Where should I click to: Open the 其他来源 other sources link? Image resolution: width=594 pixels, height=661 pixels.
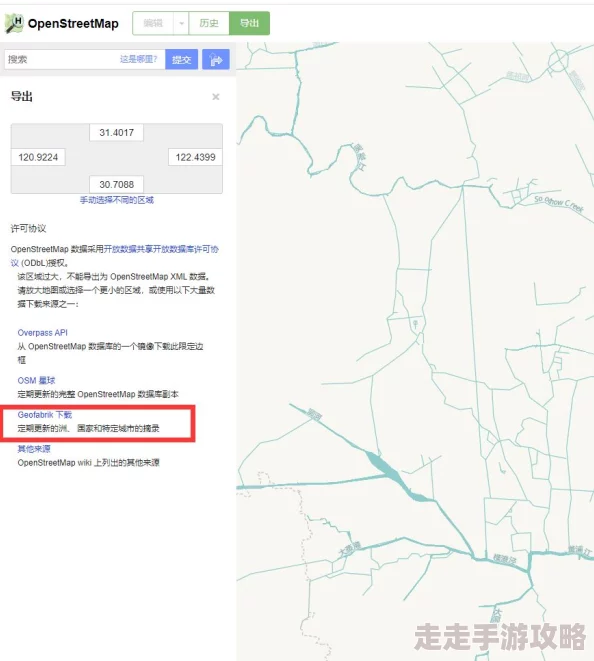[34, 449]
